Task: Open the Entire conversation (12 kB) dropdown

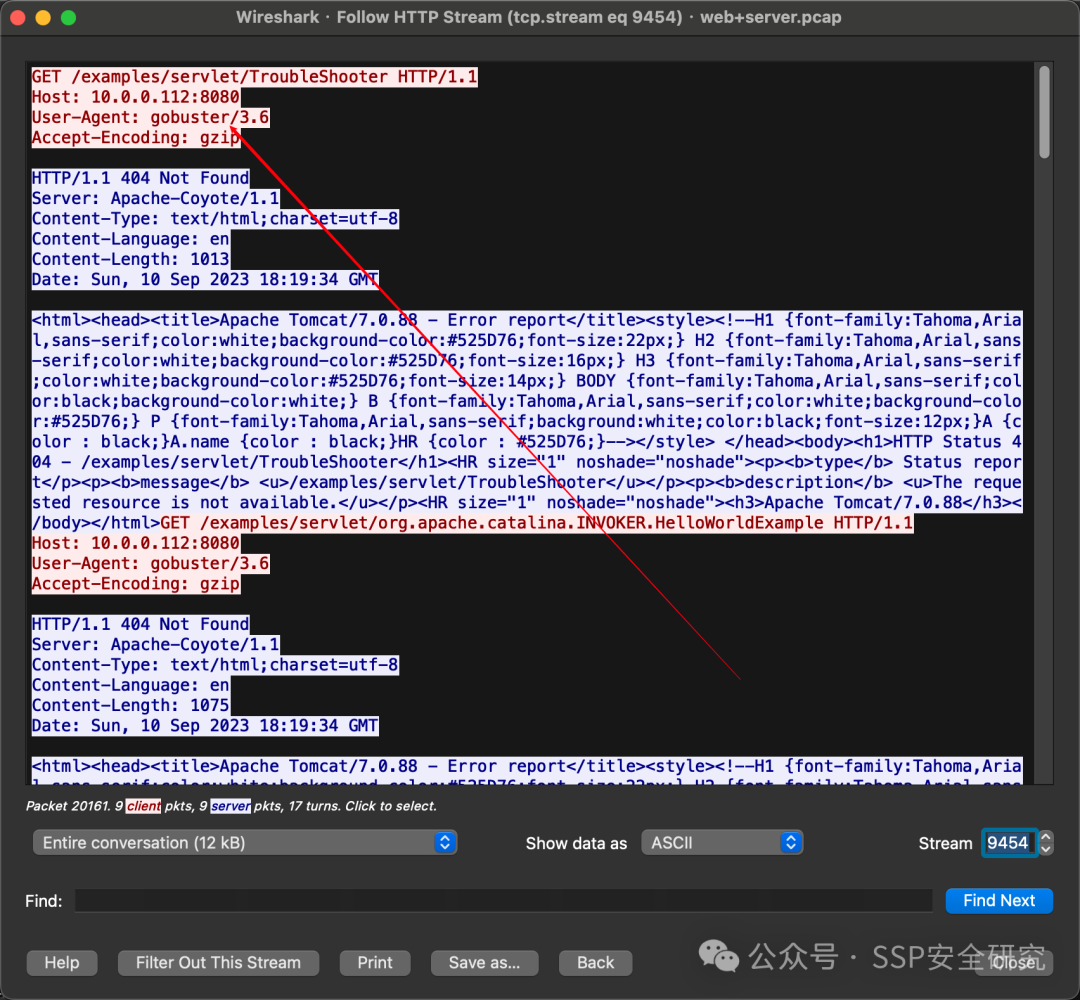Action: pyautogui.click(x=245, y=842)
